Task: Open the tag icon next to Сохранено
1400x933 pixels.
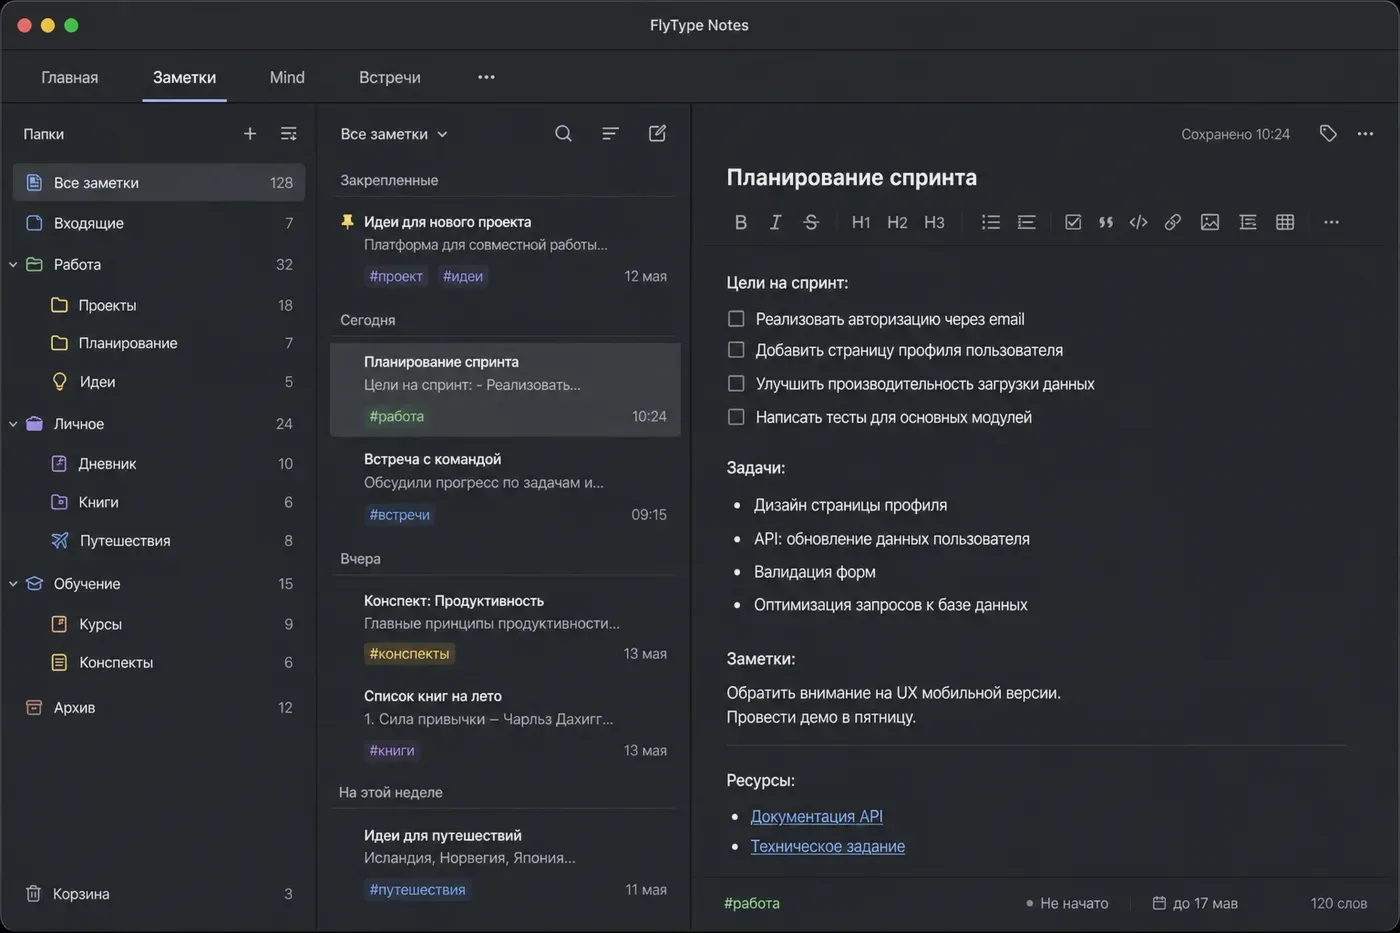Action: (1328, 133)
